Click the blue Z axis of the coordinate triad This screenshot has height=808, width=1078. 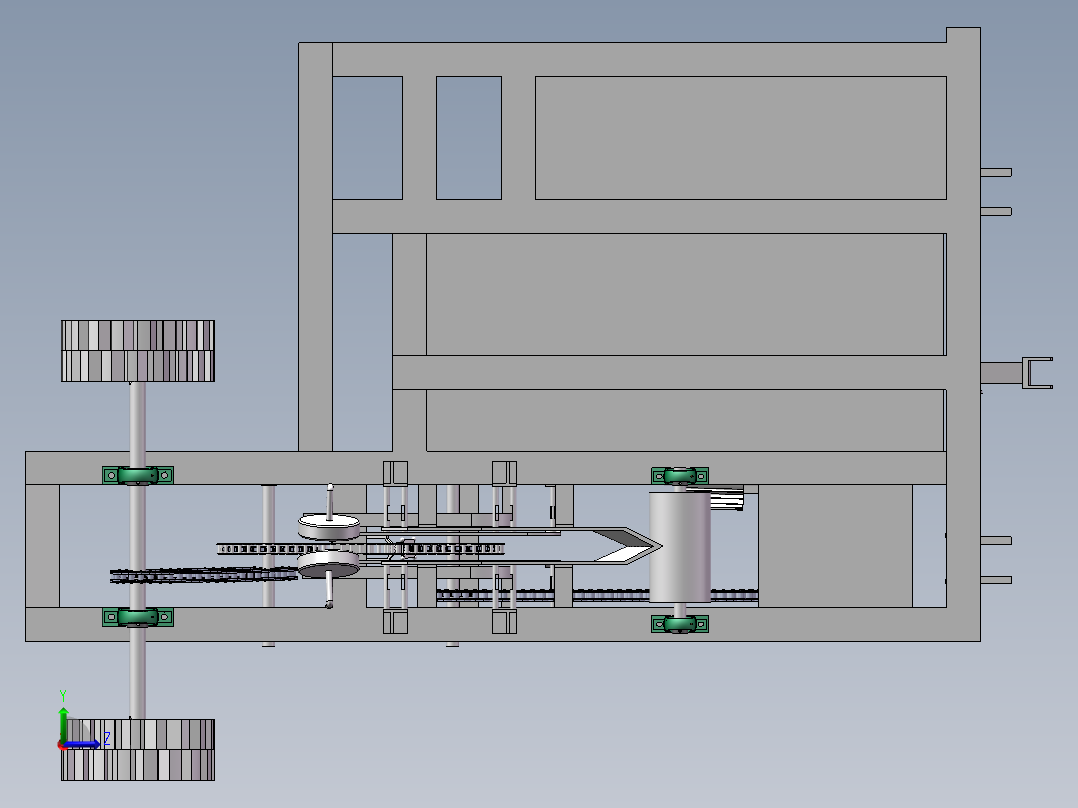[82, 744]
